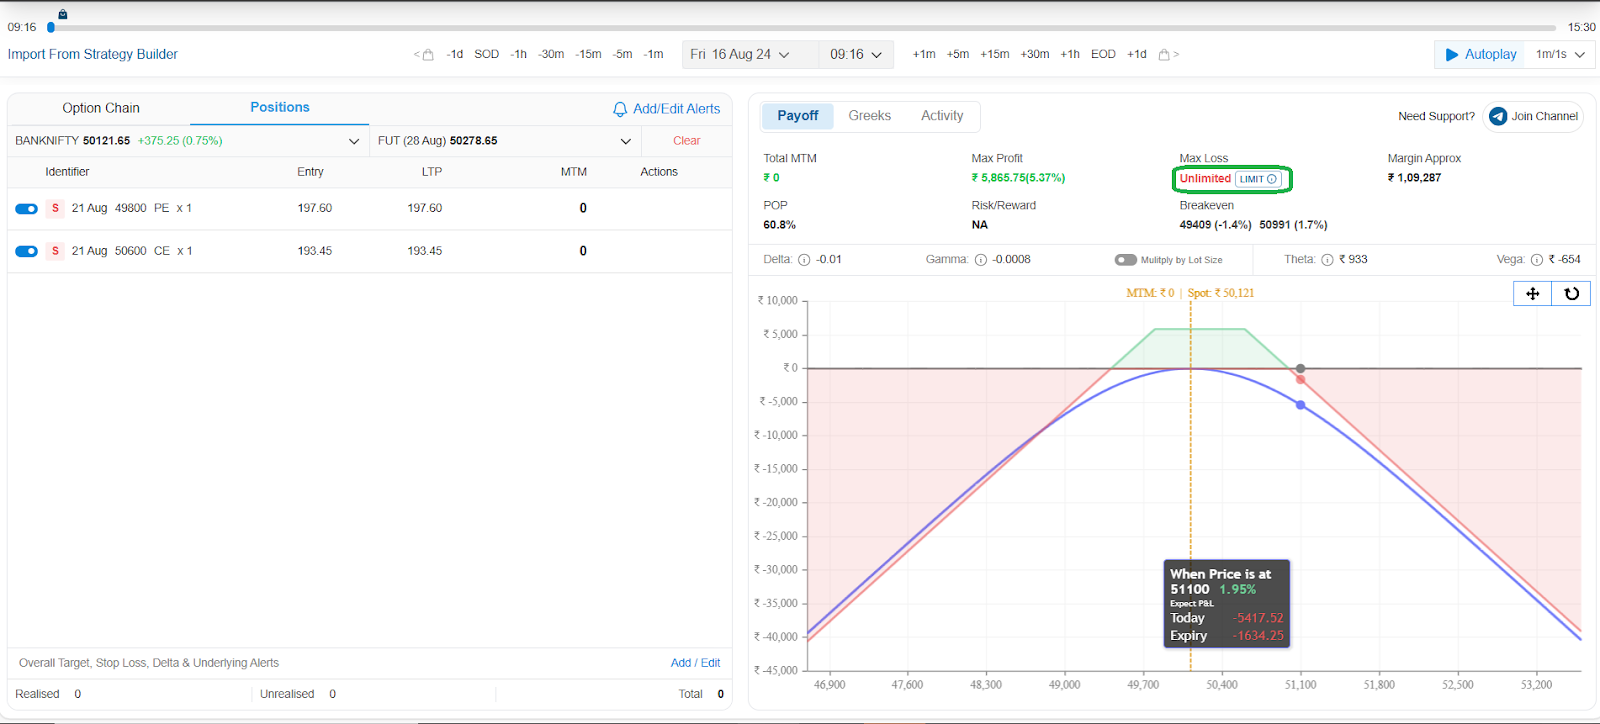The height and width of the screenshot is (724, 1600).
Task: Click the grey breakeven point on payoff chart
Action: pyautogui.click(x=1300, y=369)
